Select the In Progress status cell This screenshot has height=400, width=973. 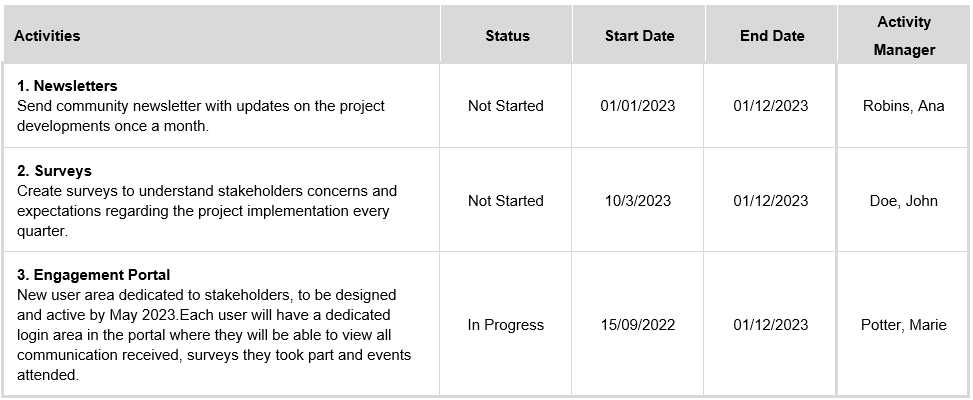point(506,325)
